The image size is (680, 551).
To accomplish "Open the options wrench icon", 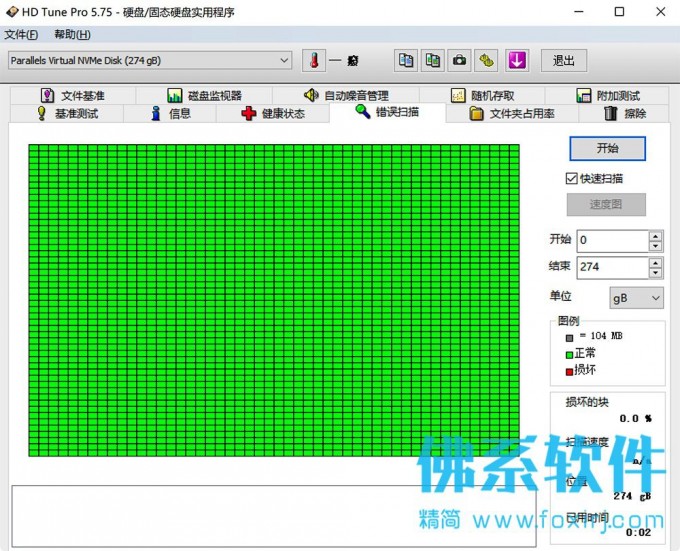I will pos(487,60).
